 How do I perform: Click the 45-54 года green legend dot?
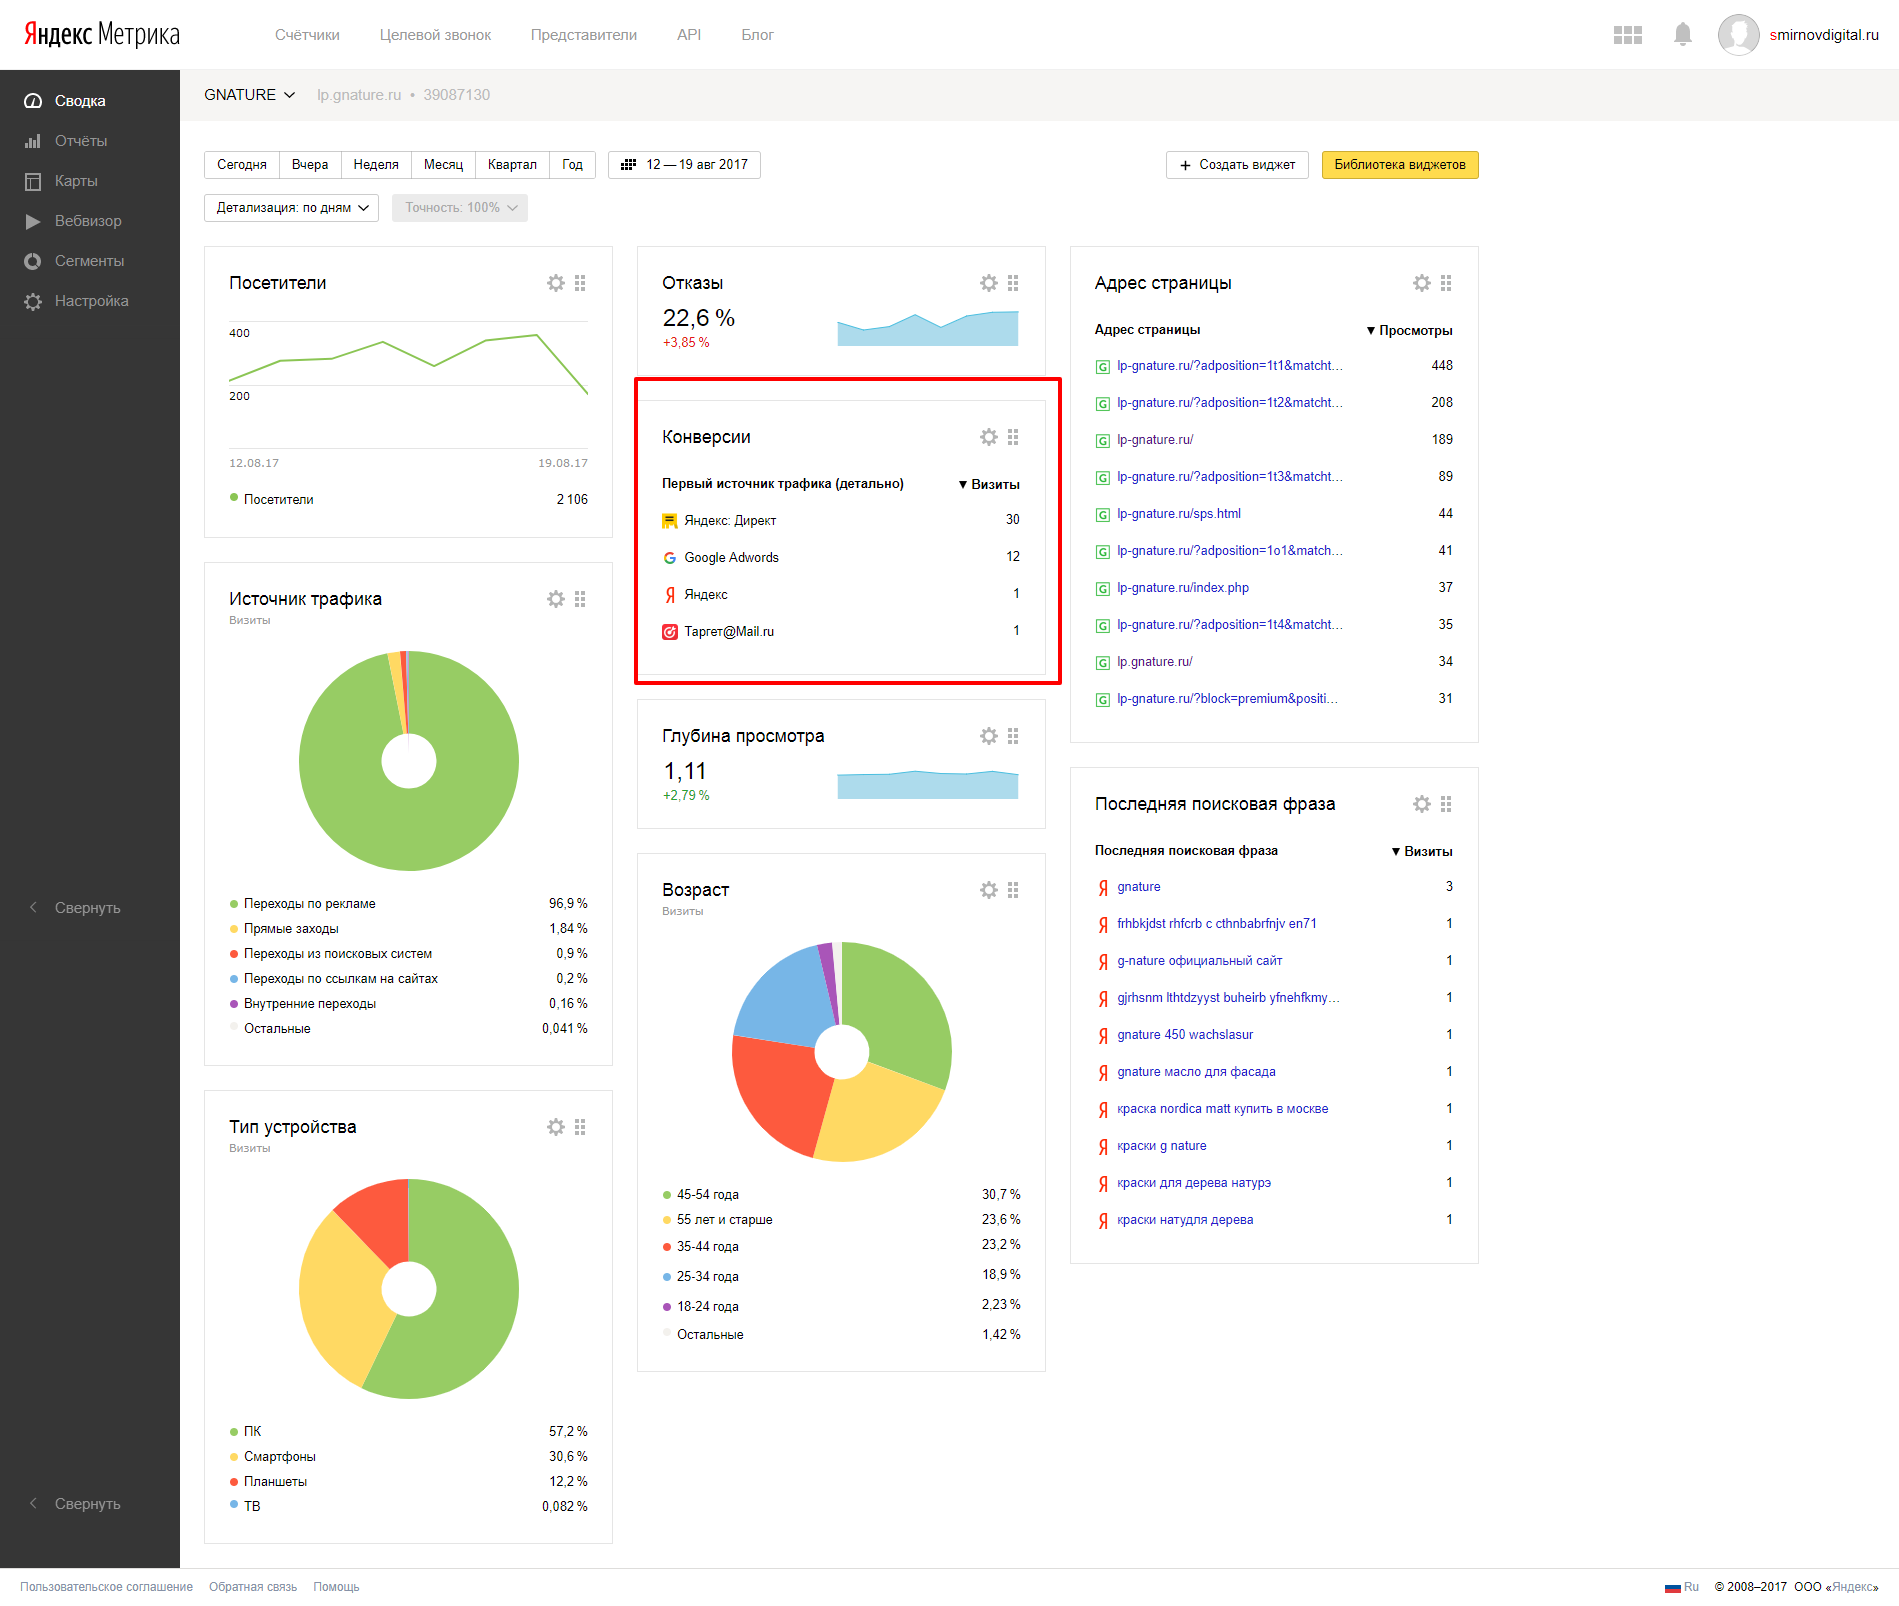pyautogui.click(x=667, y=1195)
